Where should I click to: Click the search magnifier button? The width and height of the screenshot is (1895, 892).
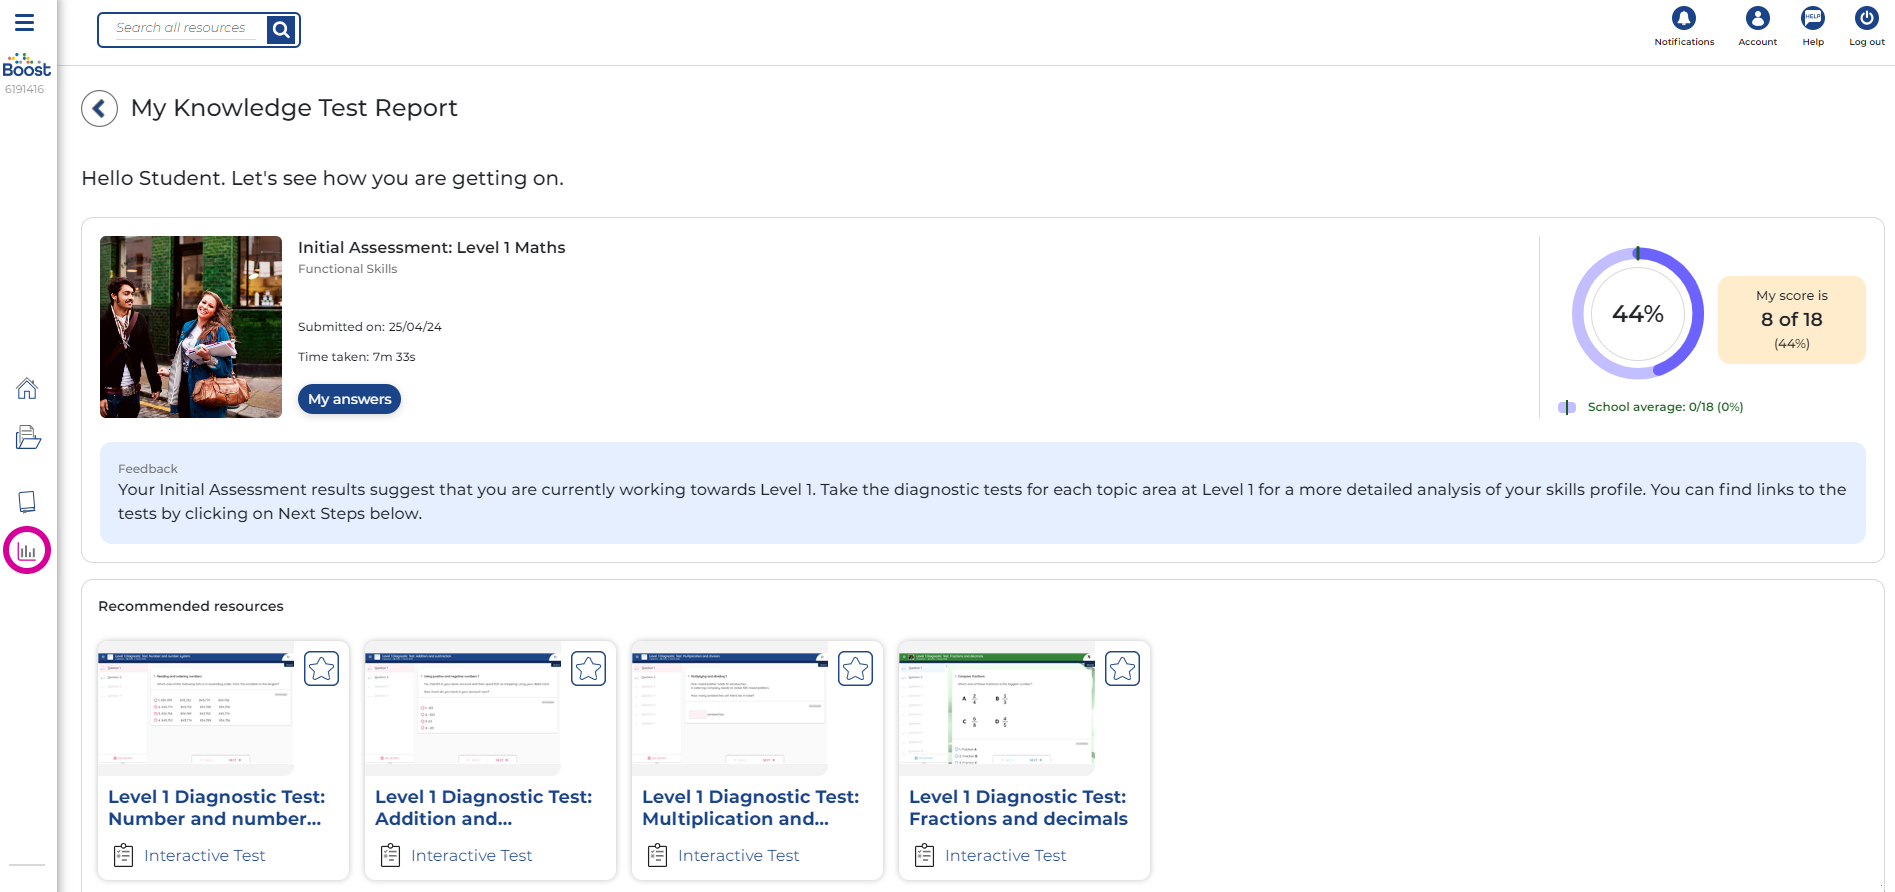(x=281, y=30)
